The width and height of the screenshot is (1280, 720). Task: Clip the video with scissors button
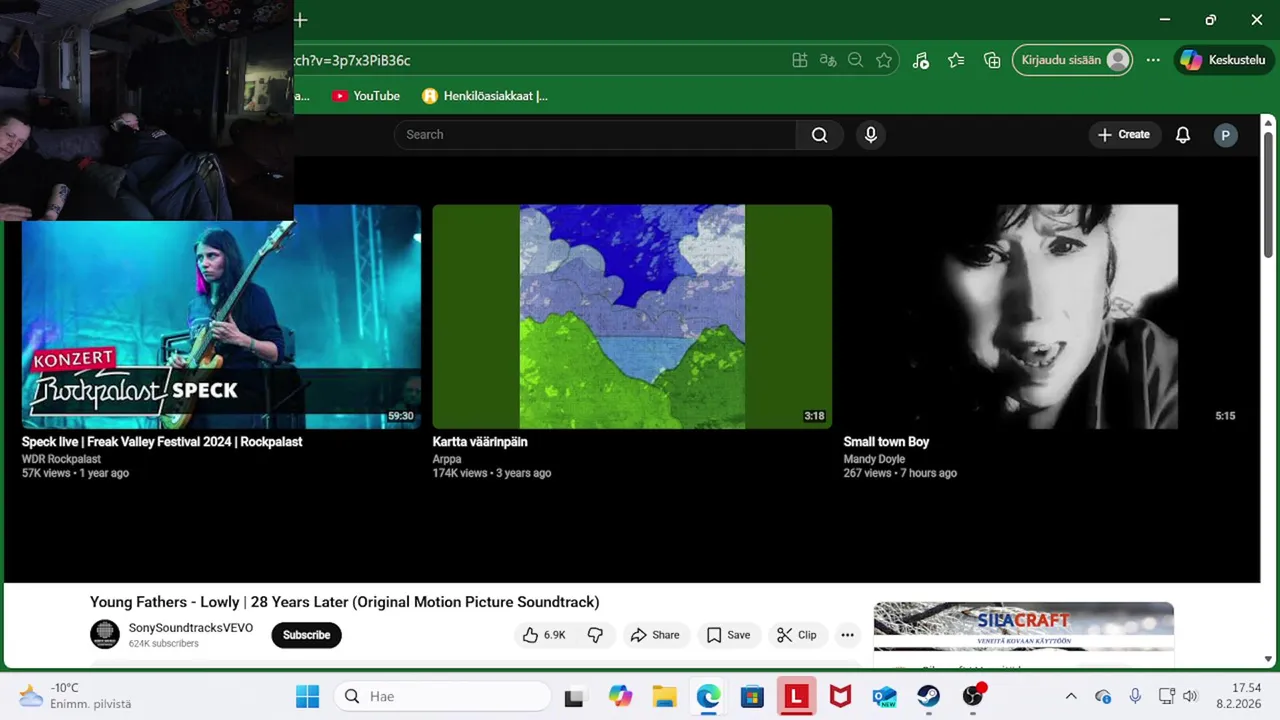click(x=797, y=635)
